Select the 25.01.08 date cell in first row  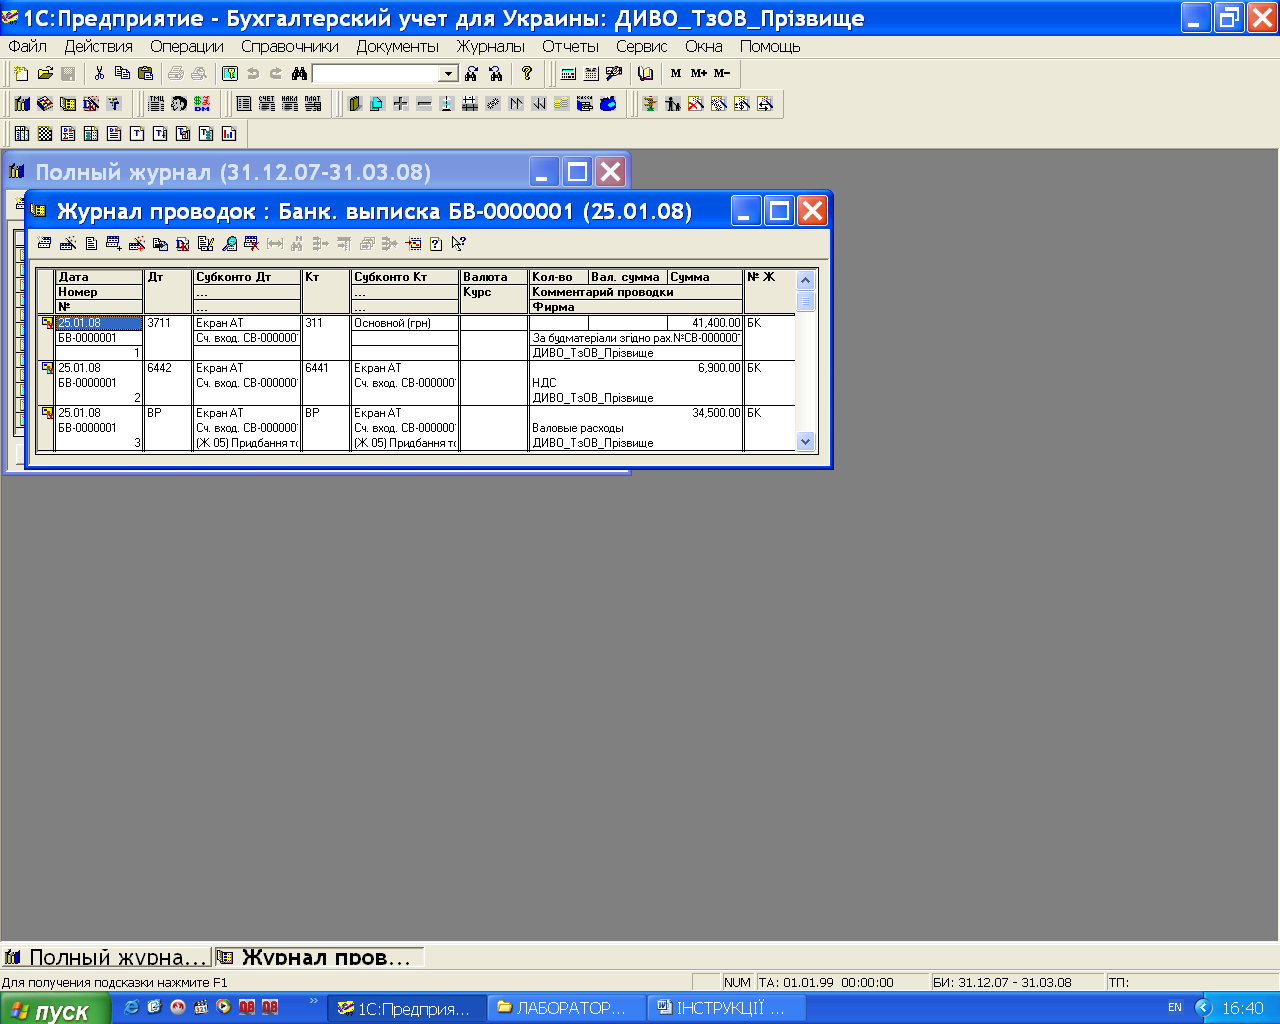click(99, 323)
